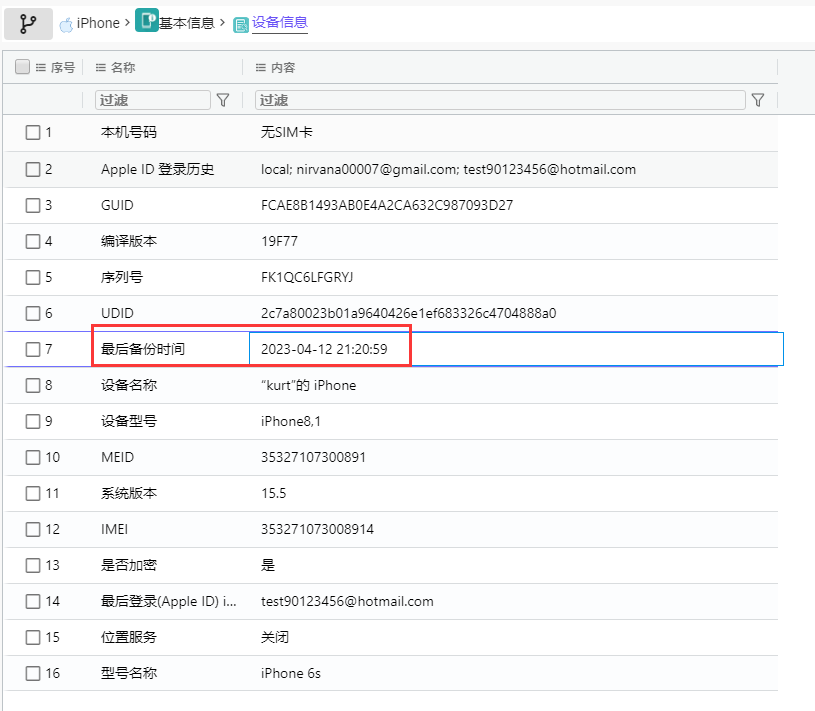Select the 最后登录(Apple ID) name cell
This screenshot has height=711, width=815.
(x=168, y=601)
